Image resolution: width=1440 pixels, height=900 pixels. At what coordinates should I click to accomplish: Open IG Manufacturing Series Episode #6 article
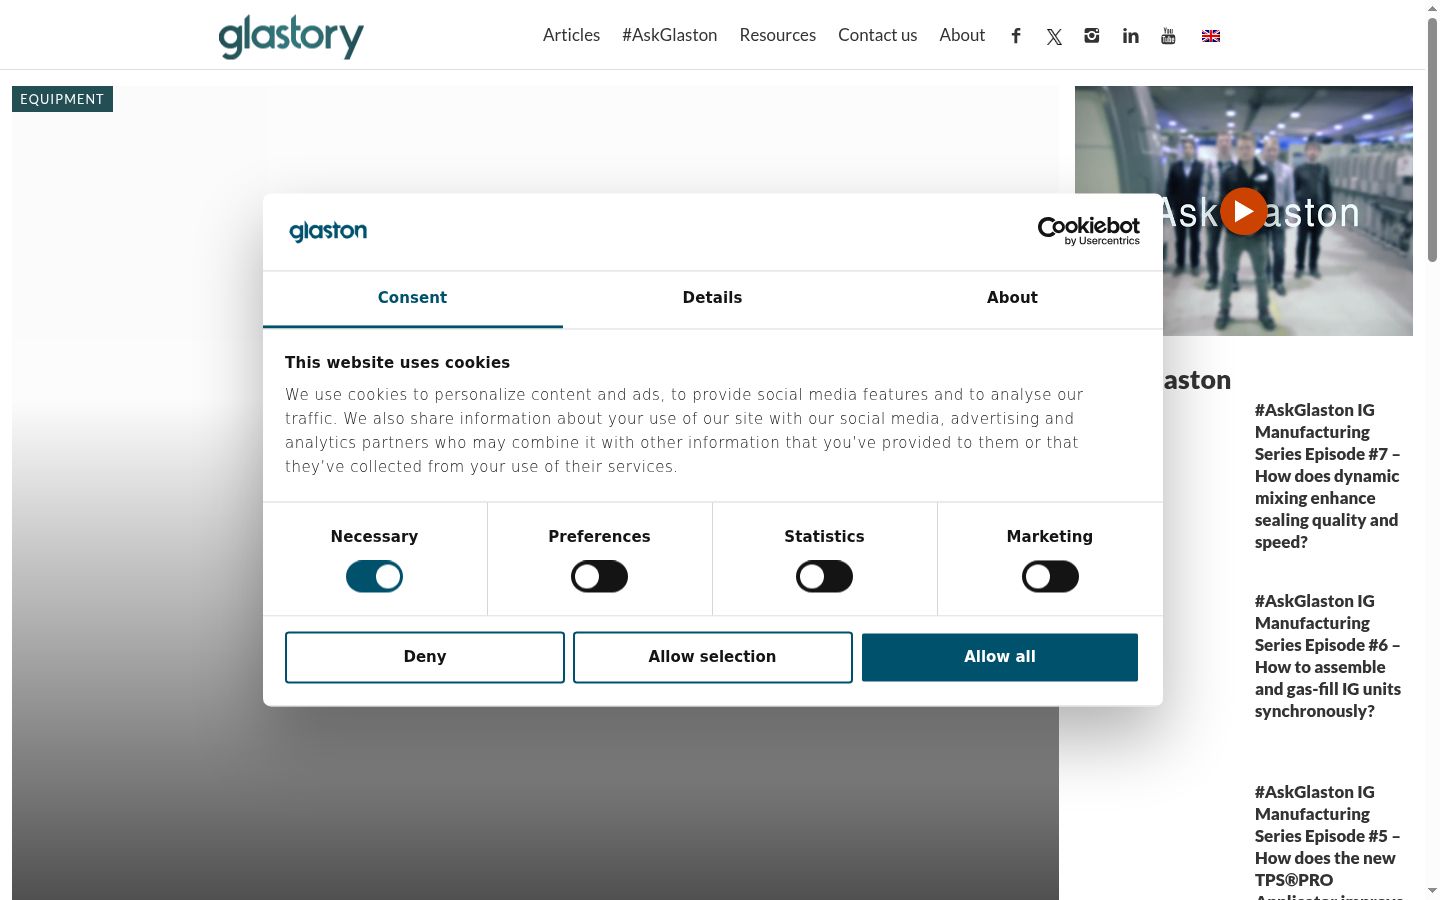click(1328, 656)
